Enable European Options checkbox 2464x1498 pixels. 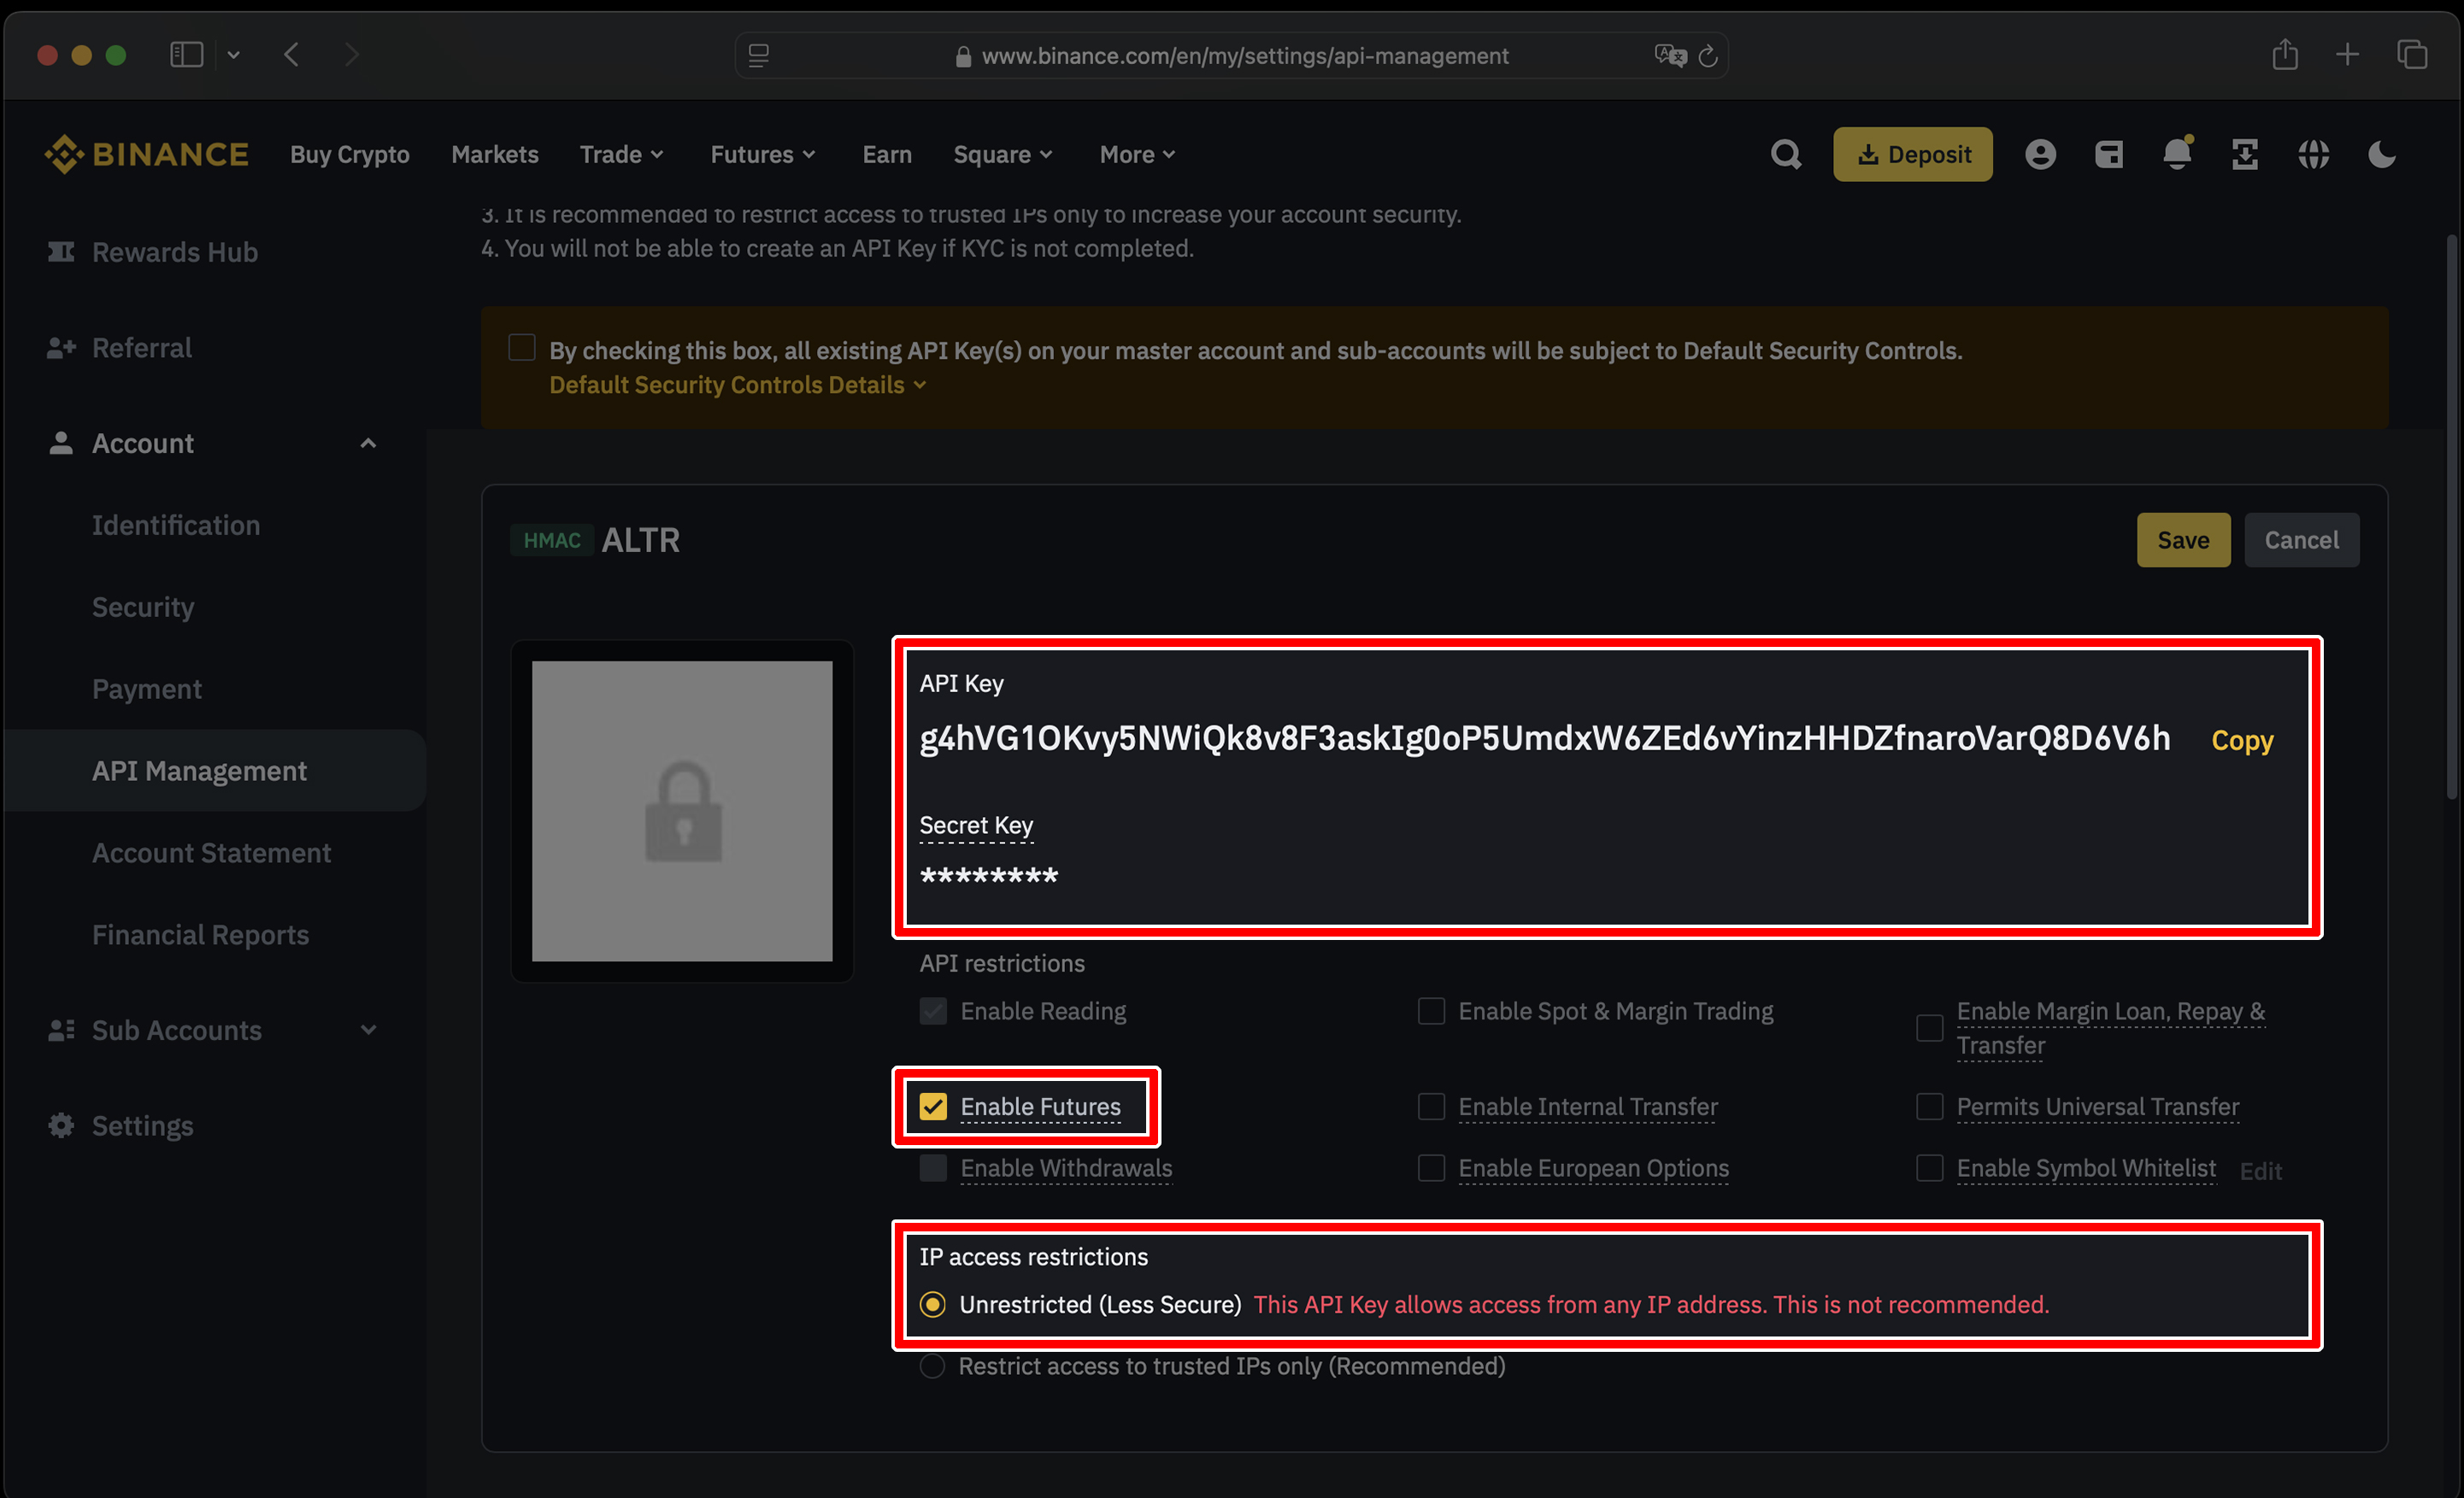point(1431,1168)
